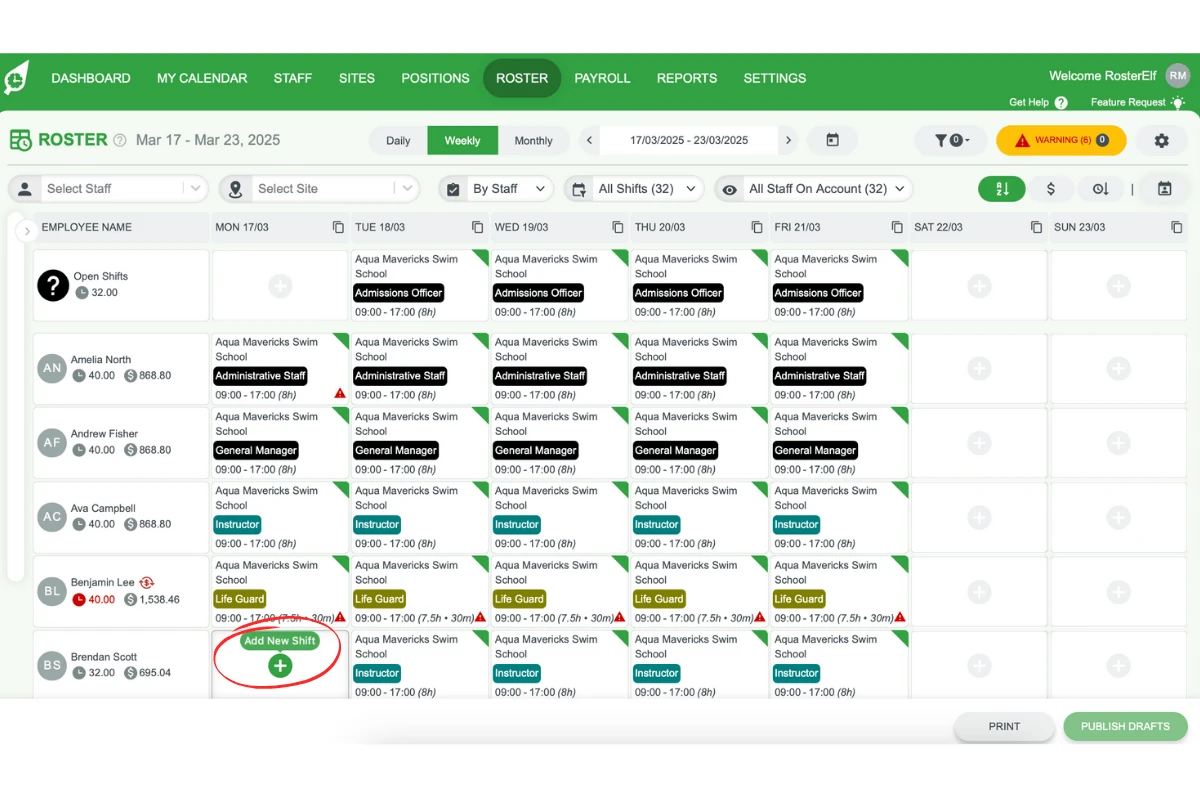1200x800 pixels.
Task: Switch to Monthly view
Action: click(x=533, y=140)
